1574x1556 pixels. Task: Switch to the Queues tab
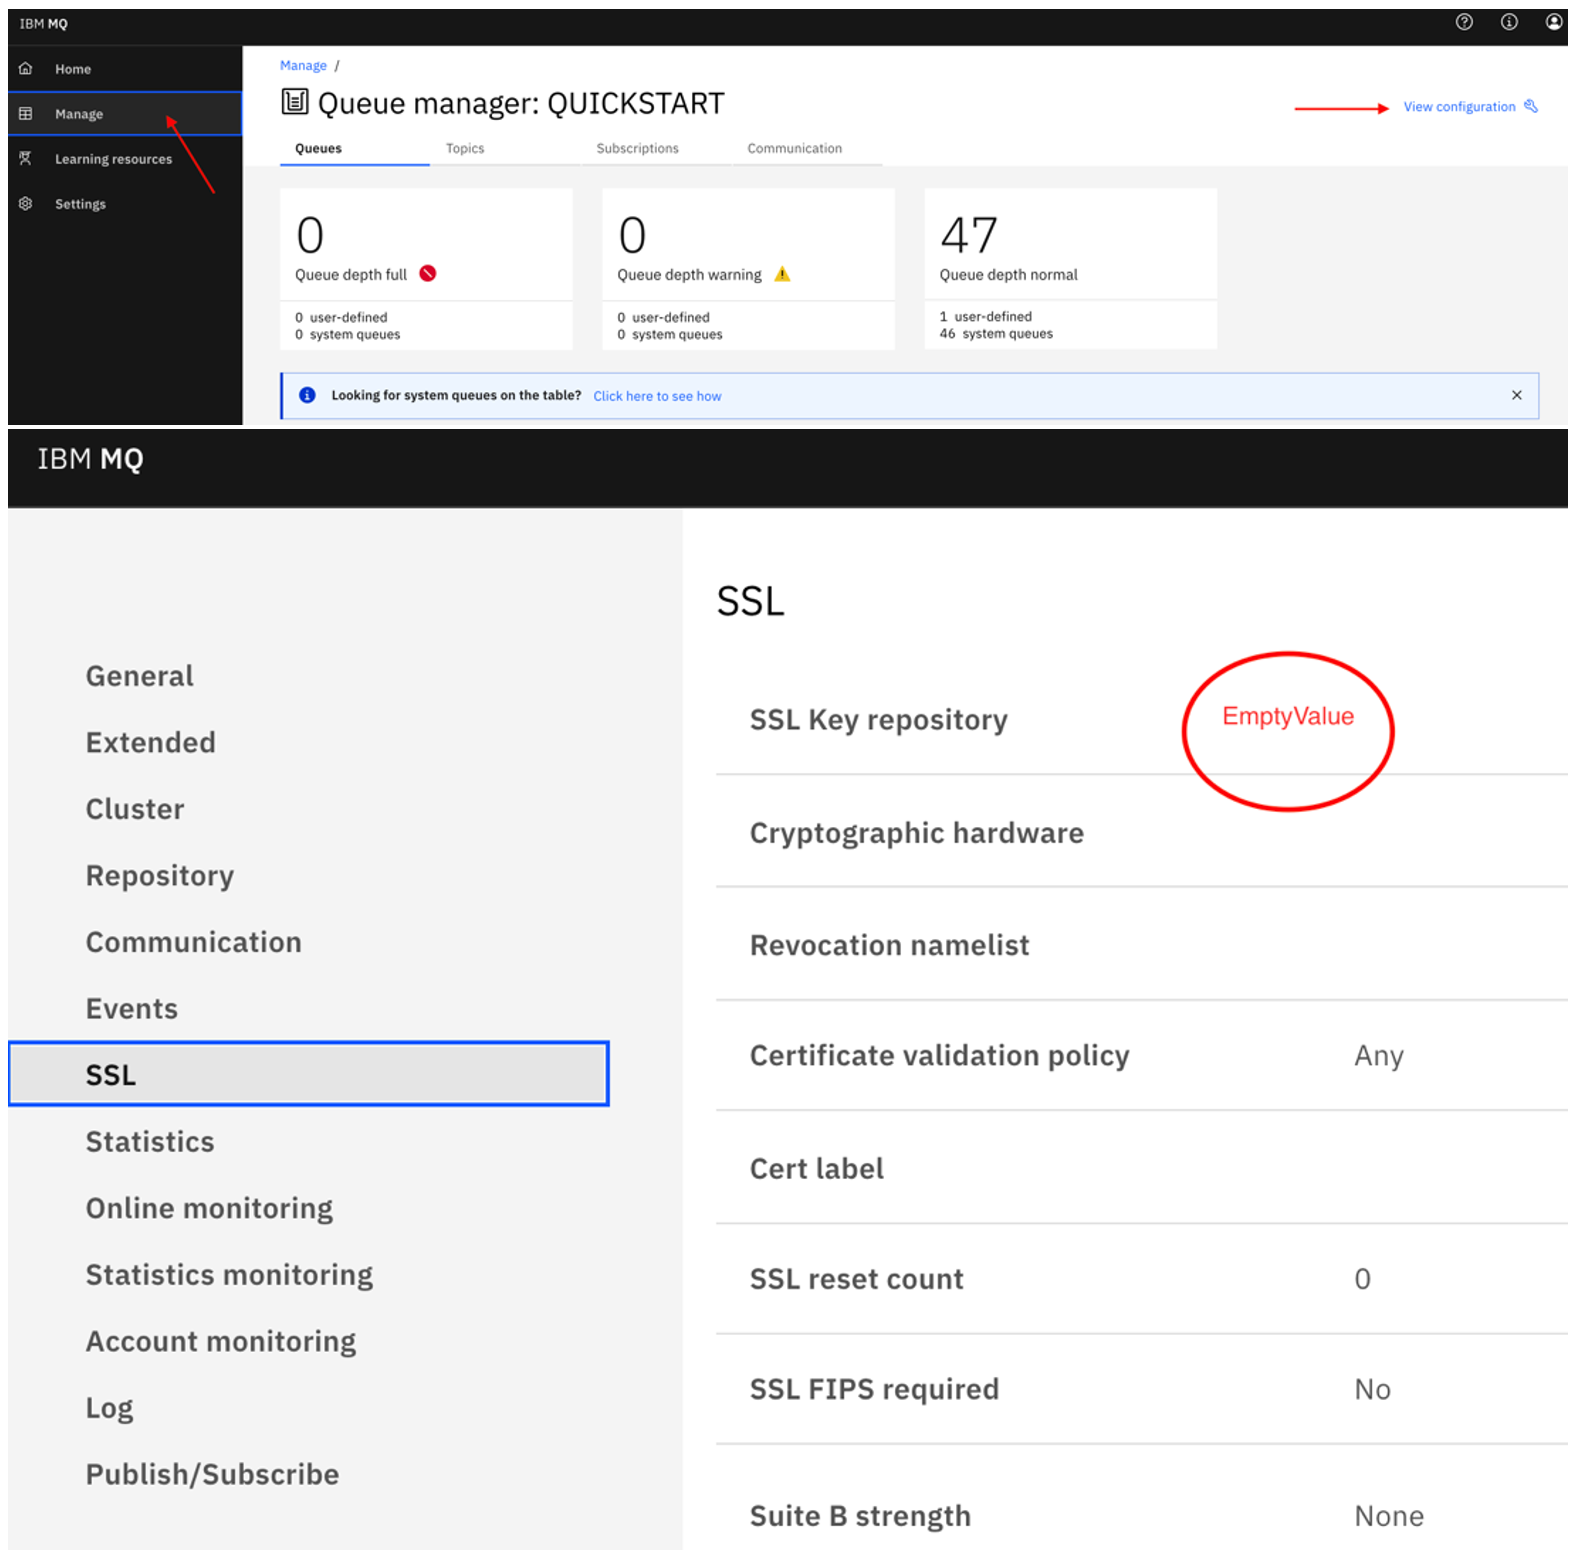click(x=355, y=148)
